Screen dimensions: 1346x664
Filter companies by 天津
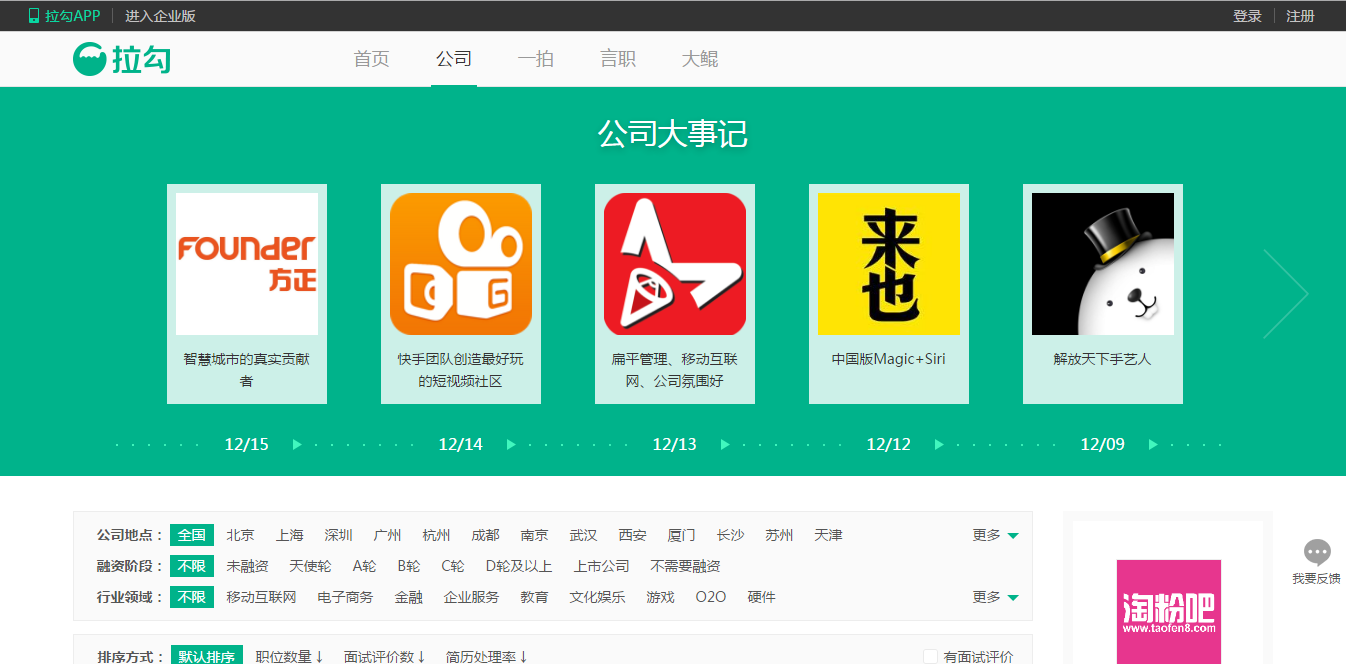pyautogui.click(x=829, y=535)
